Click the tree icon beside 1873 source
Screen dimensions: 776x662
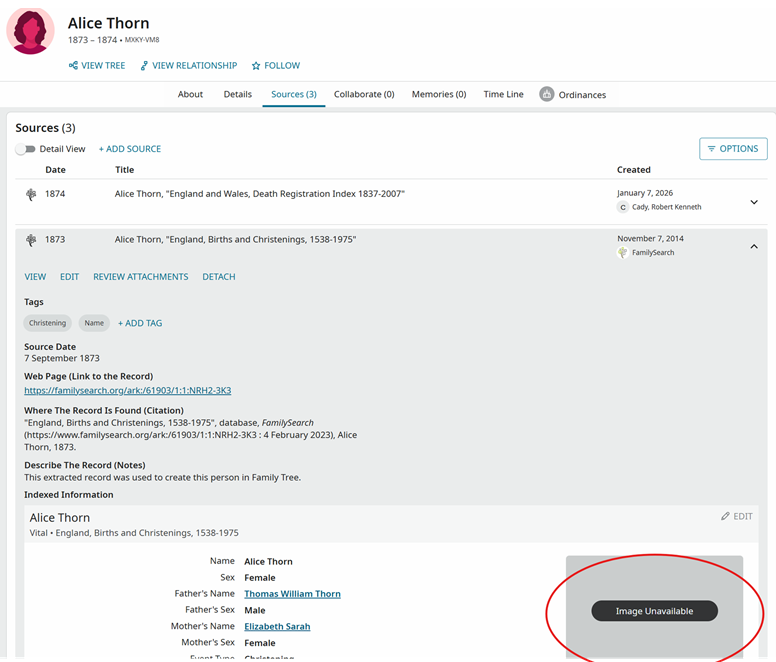[31, 240]
